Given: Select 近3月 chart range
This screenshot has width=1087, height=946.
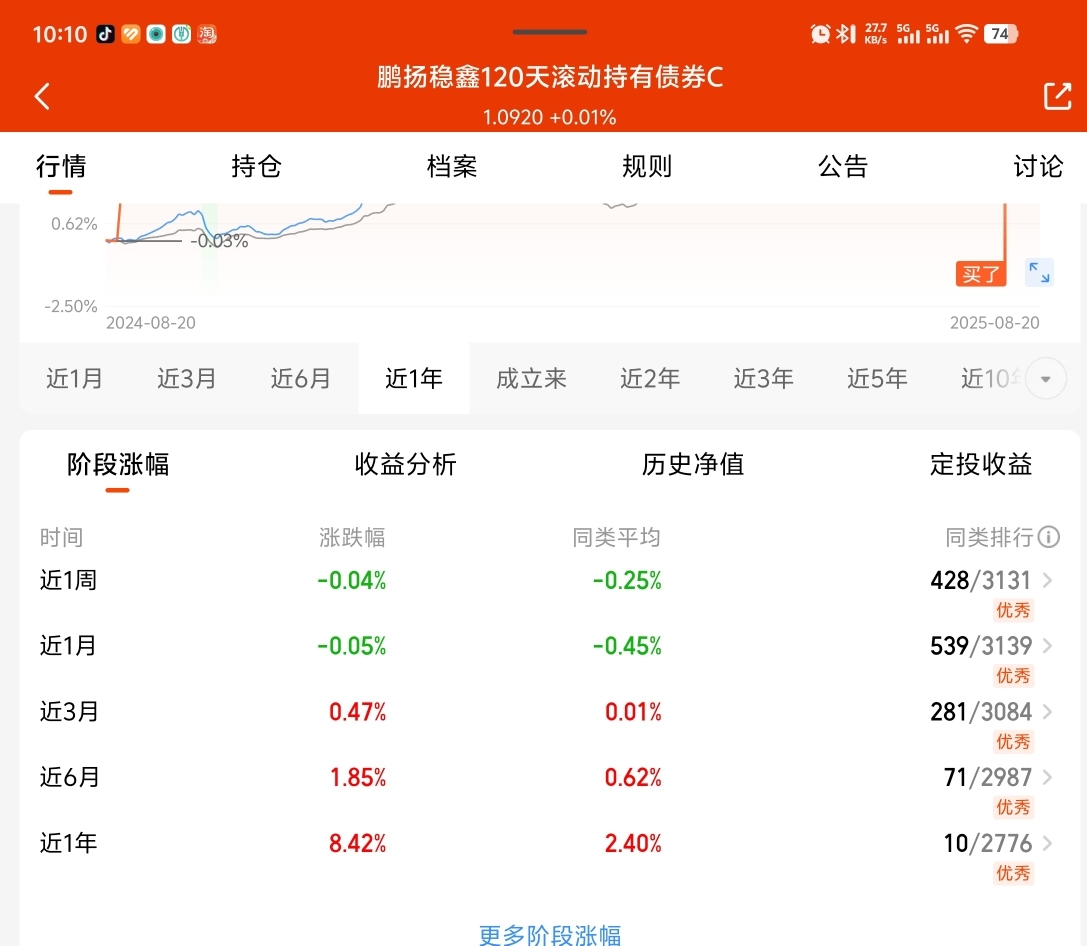Looking at the screenshot, I should pyautogui.click(x=186, y=378).
